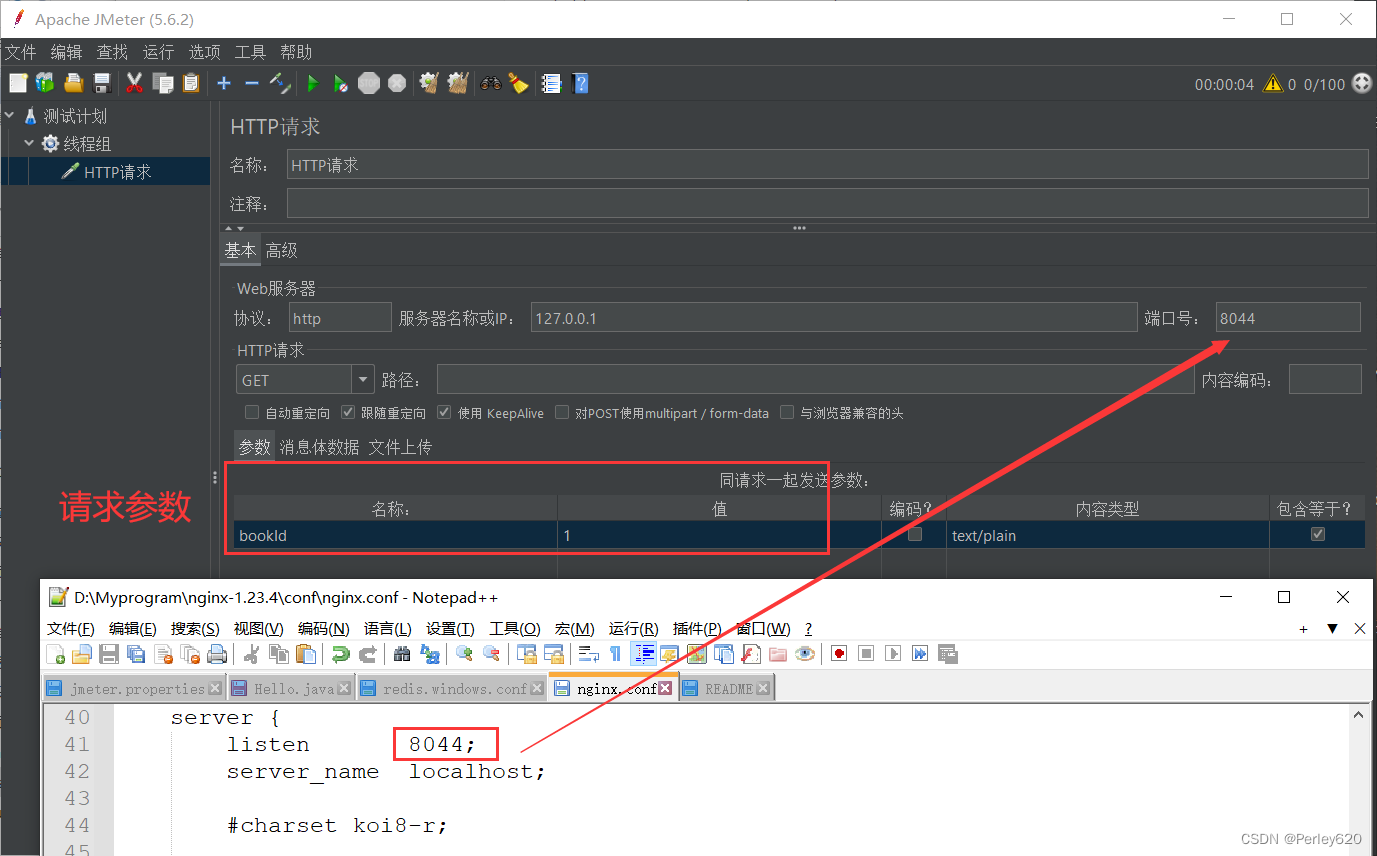
Task: Click Notepad++ Undo green arrow icon
Action: 341,654
